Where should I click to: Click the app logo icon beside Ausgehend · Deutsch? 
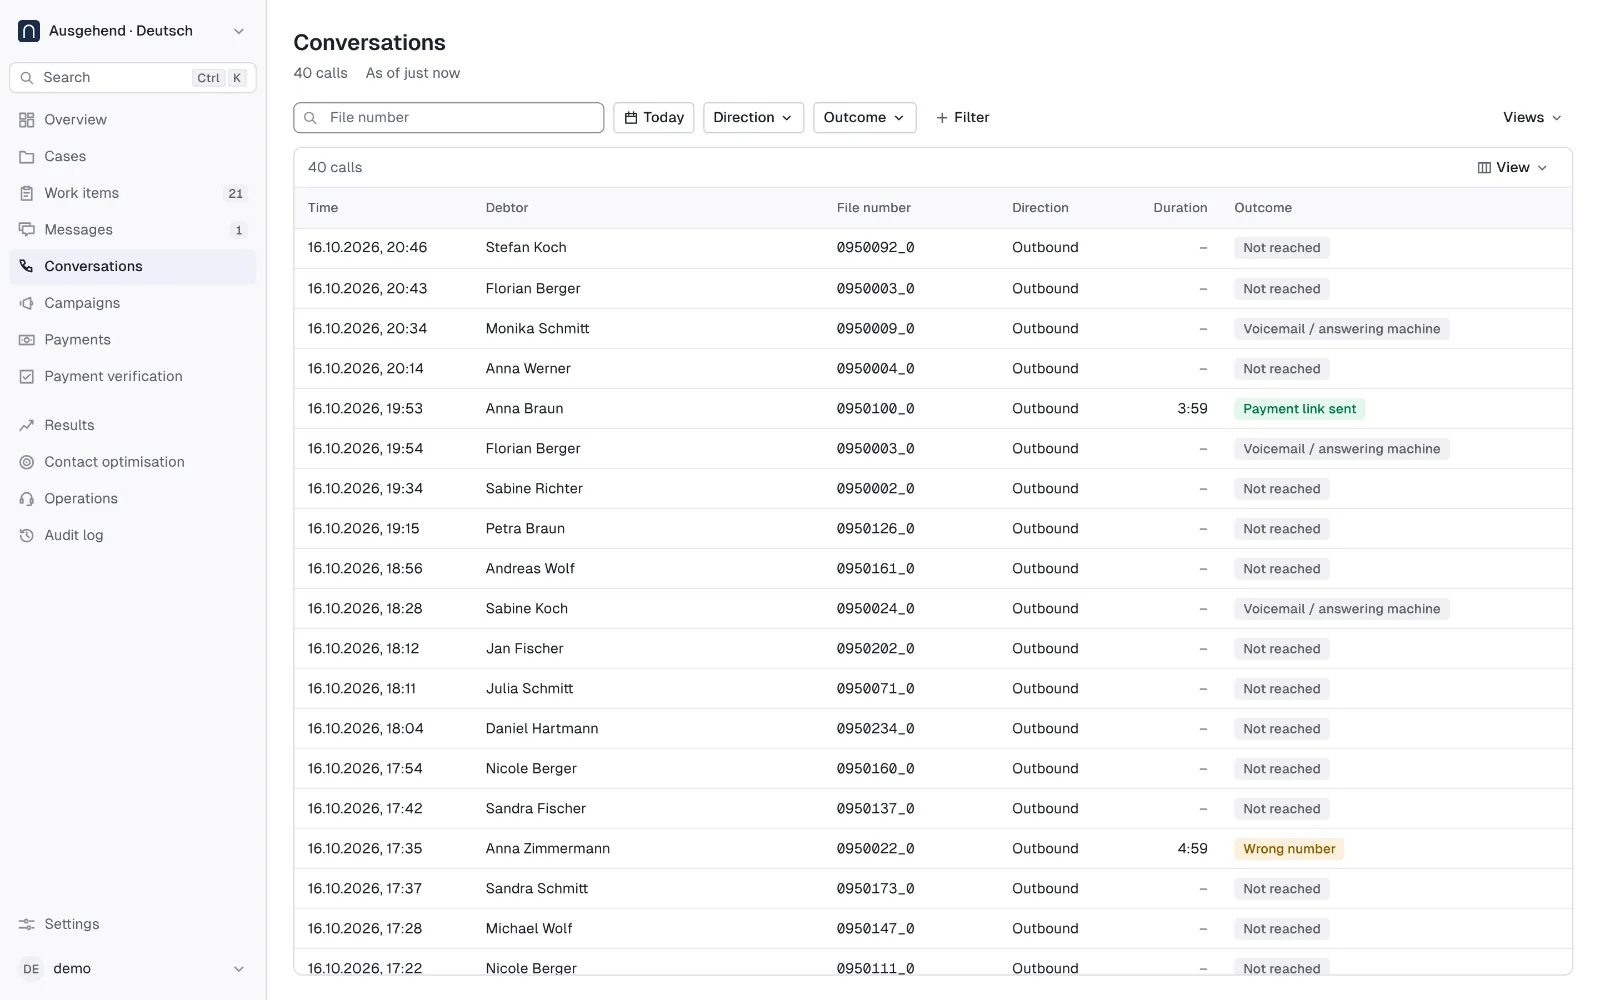tap(29, 31)
